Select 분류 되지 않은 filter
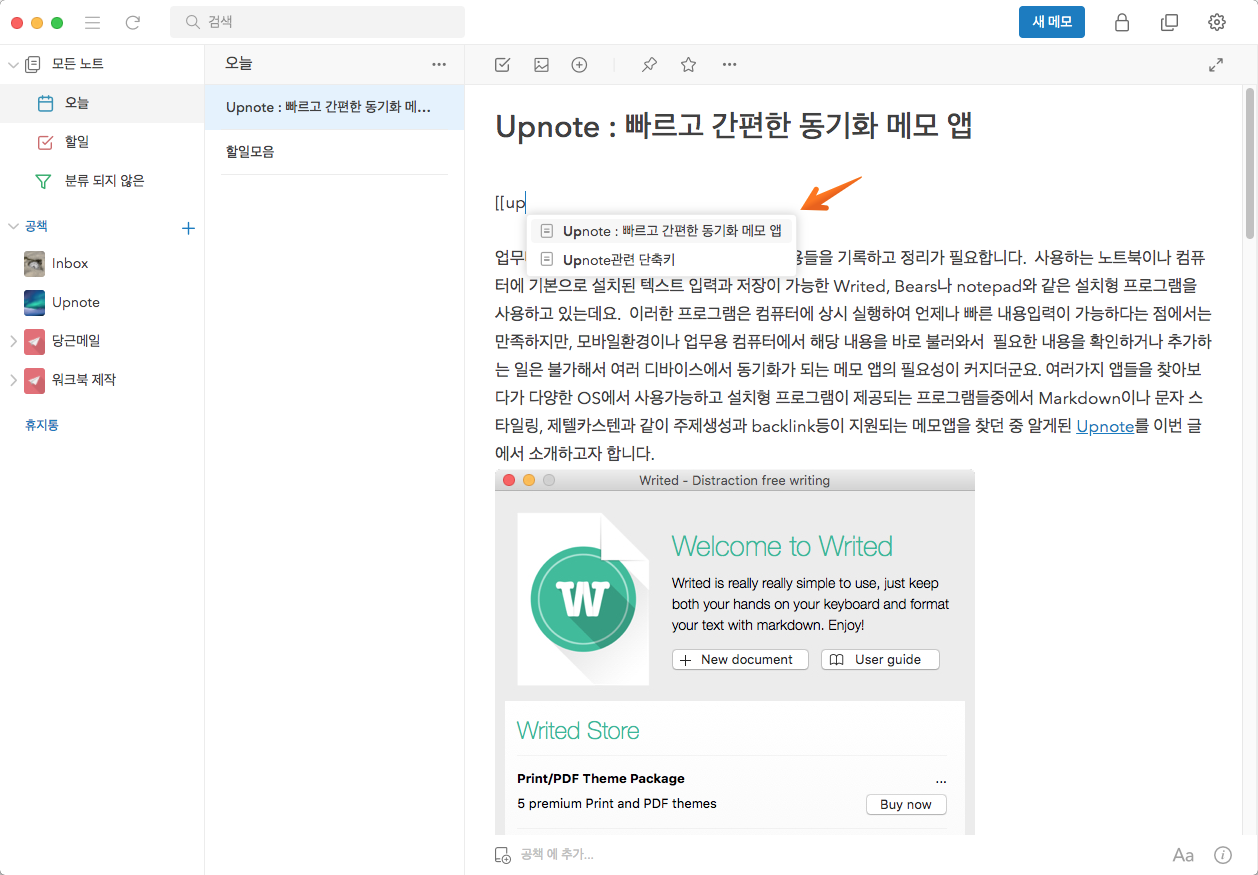1258x875 pixels. (102, 181)
